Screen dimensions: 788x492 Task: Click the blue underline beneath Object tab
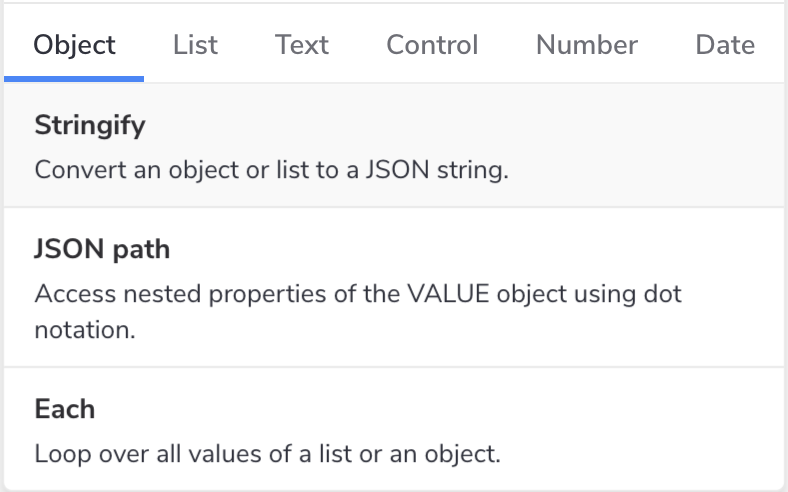click(75, 79)
